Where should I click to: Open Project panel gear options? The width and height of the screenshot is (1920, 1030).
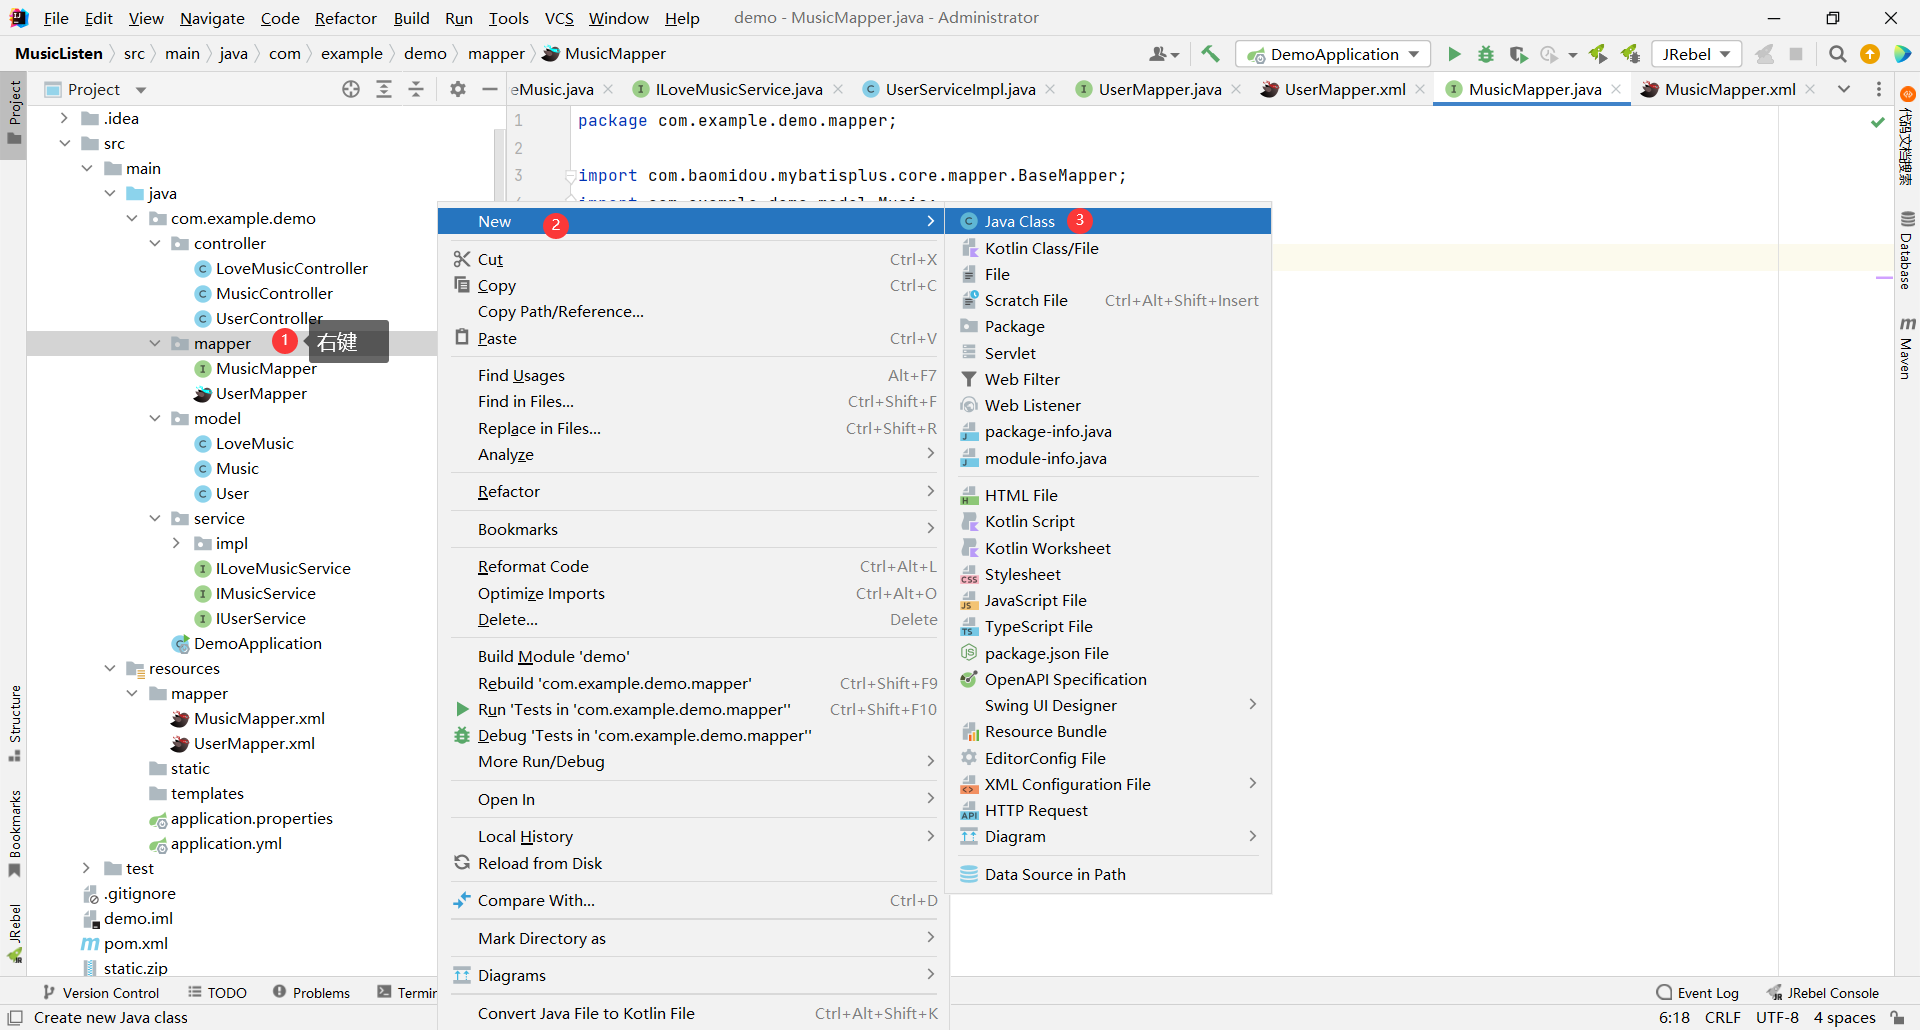[458, 90]
